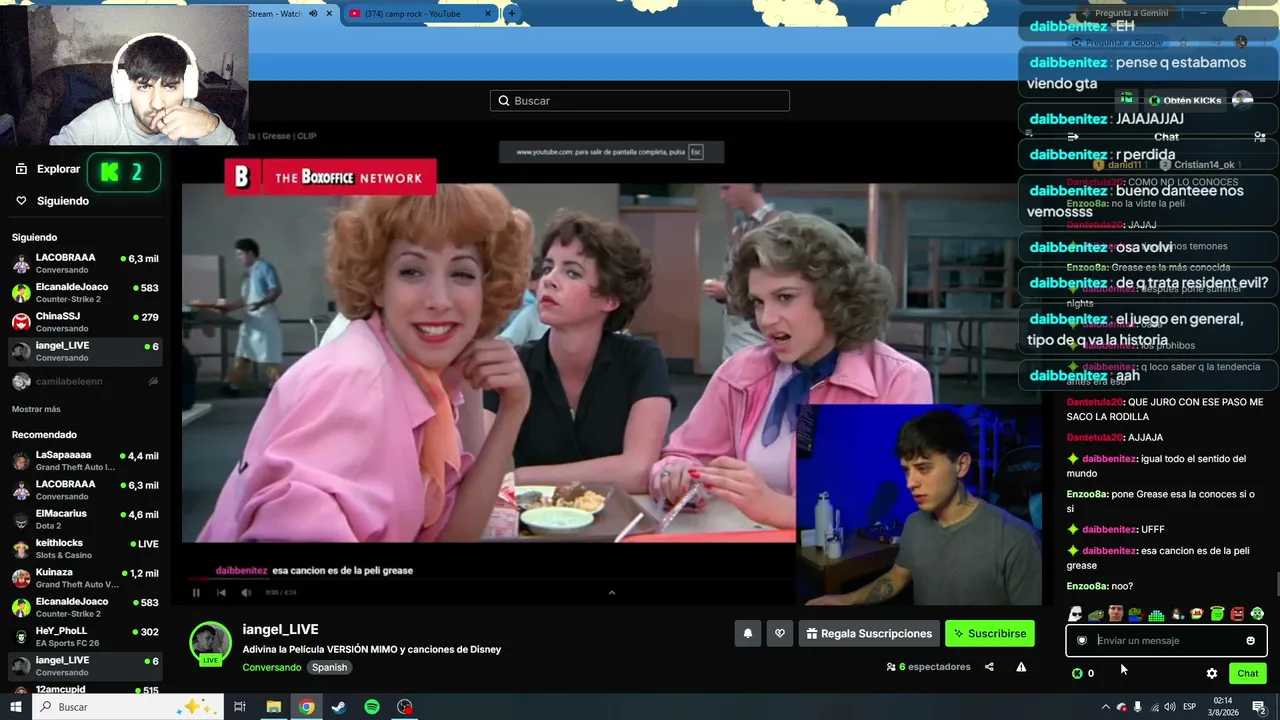
Task: Click the Conversando category link under the stream title
Action: click(271, 667)
